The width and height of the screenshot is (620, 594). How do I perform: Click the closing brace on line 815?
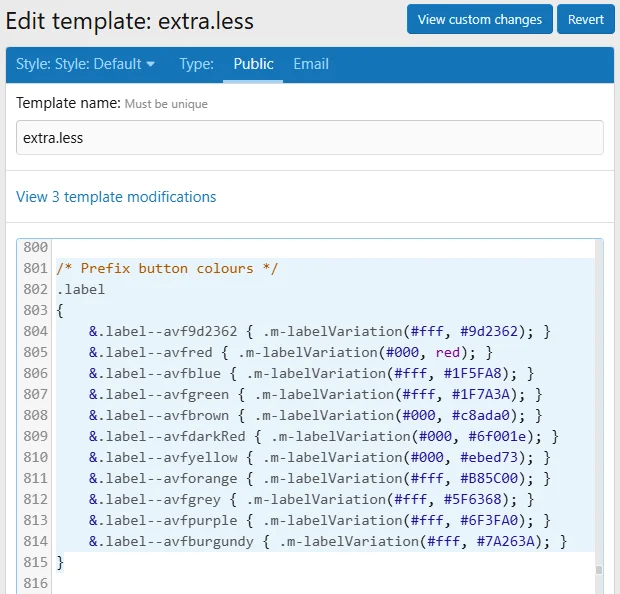(60, 562)
